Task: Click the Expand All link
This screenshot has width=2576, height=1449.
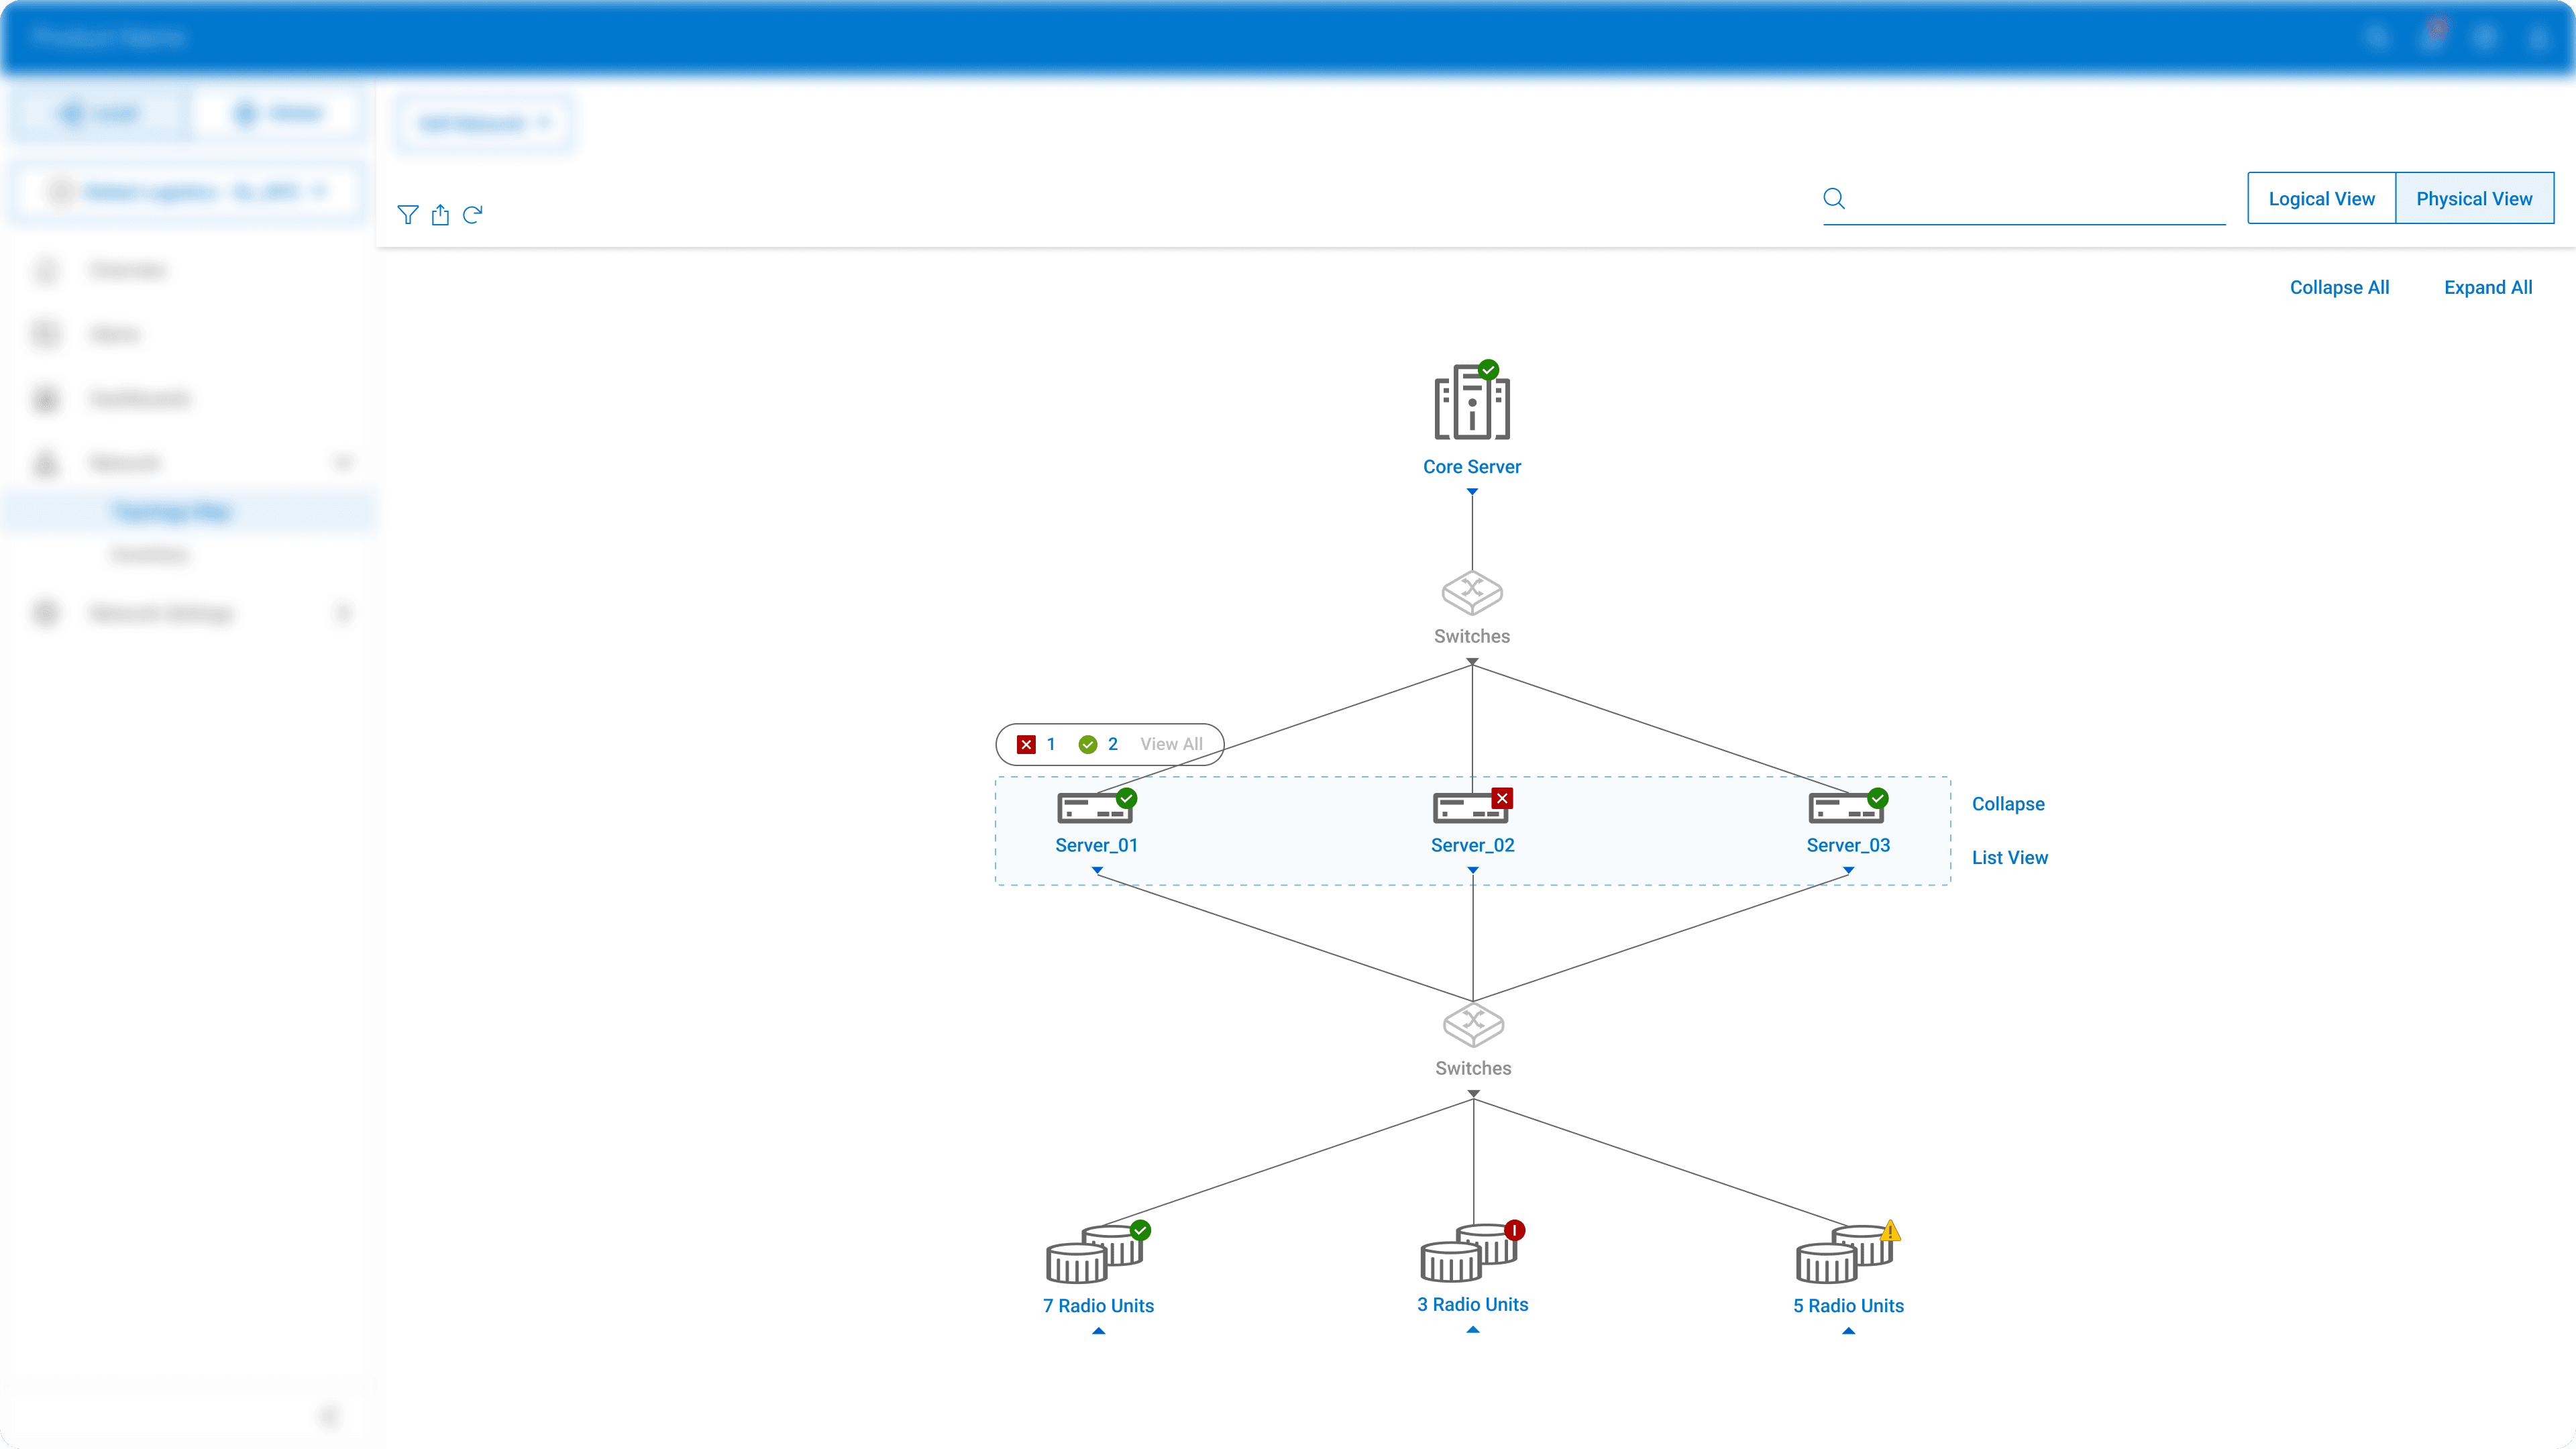Action: pyautogui.click(x=2487, y=287)
